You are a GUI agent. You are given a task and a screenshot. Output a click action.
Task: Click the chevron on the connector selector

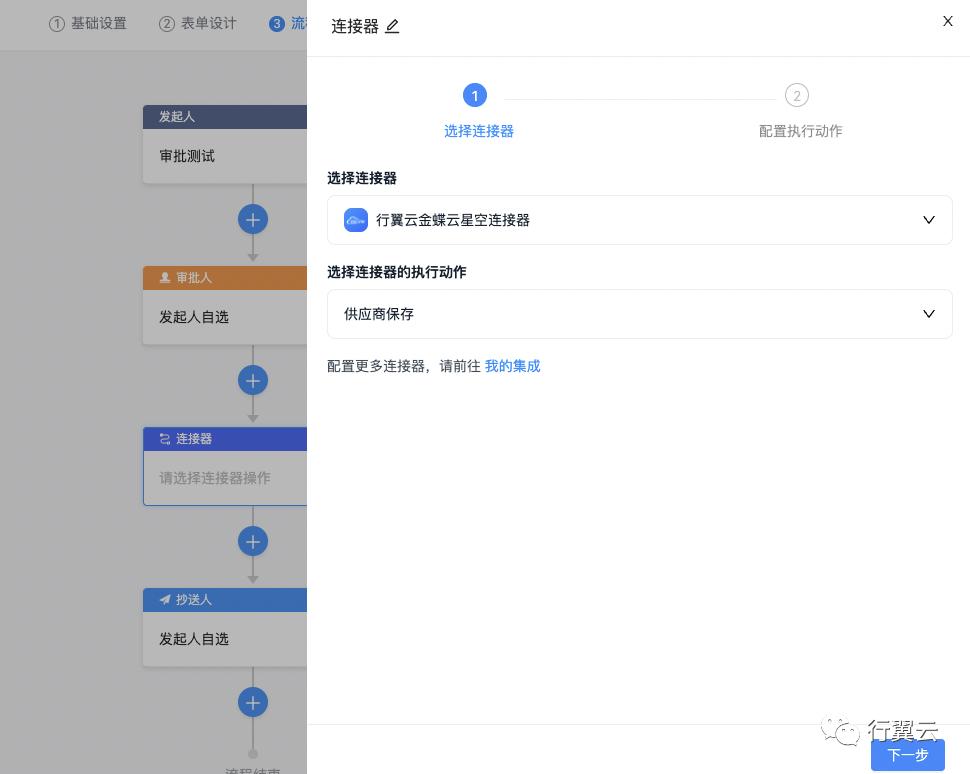coord(928,220)
